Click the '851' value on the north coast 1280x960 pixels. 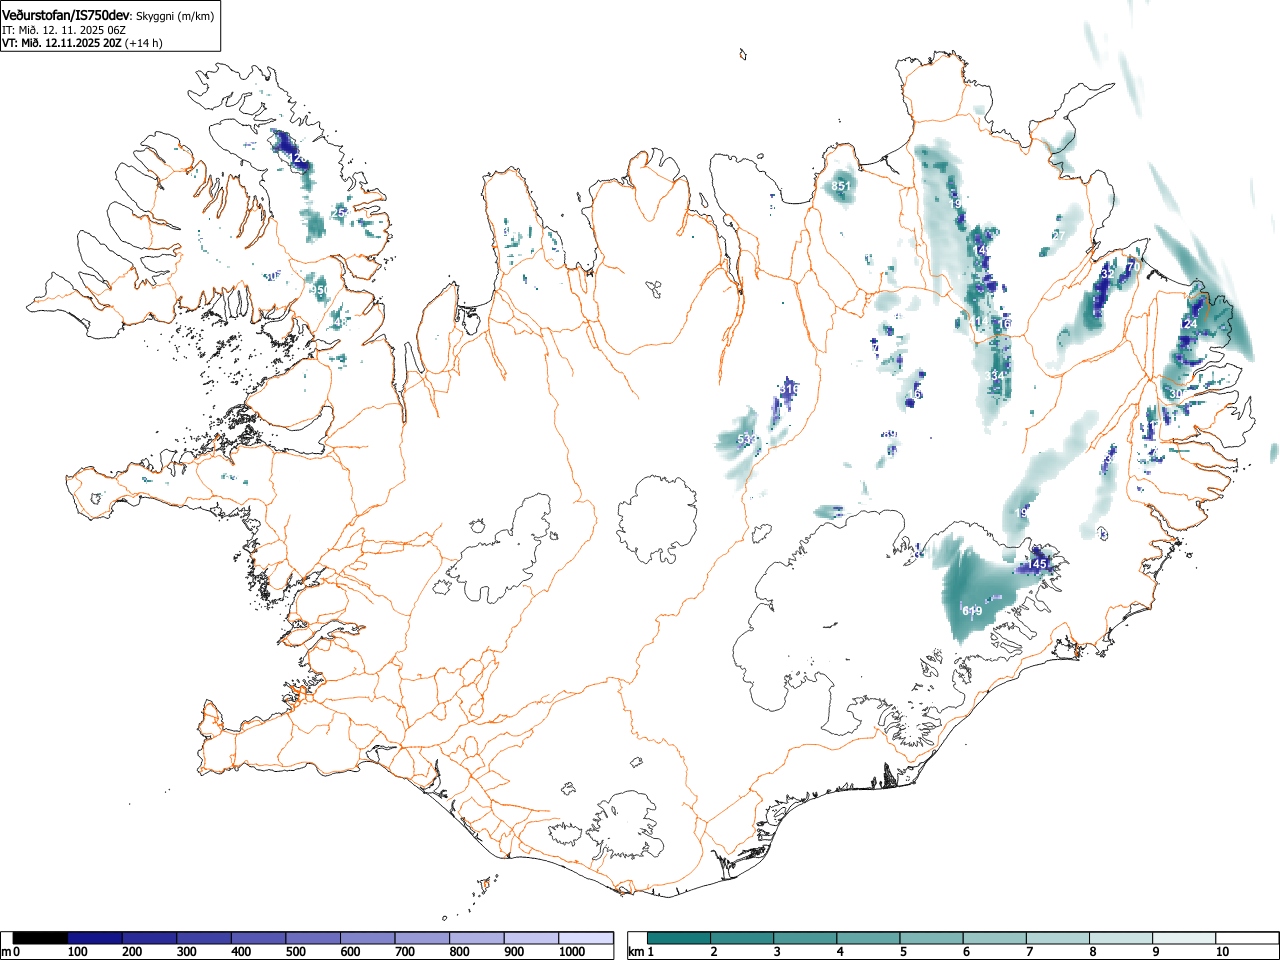(x=840, y=186)
